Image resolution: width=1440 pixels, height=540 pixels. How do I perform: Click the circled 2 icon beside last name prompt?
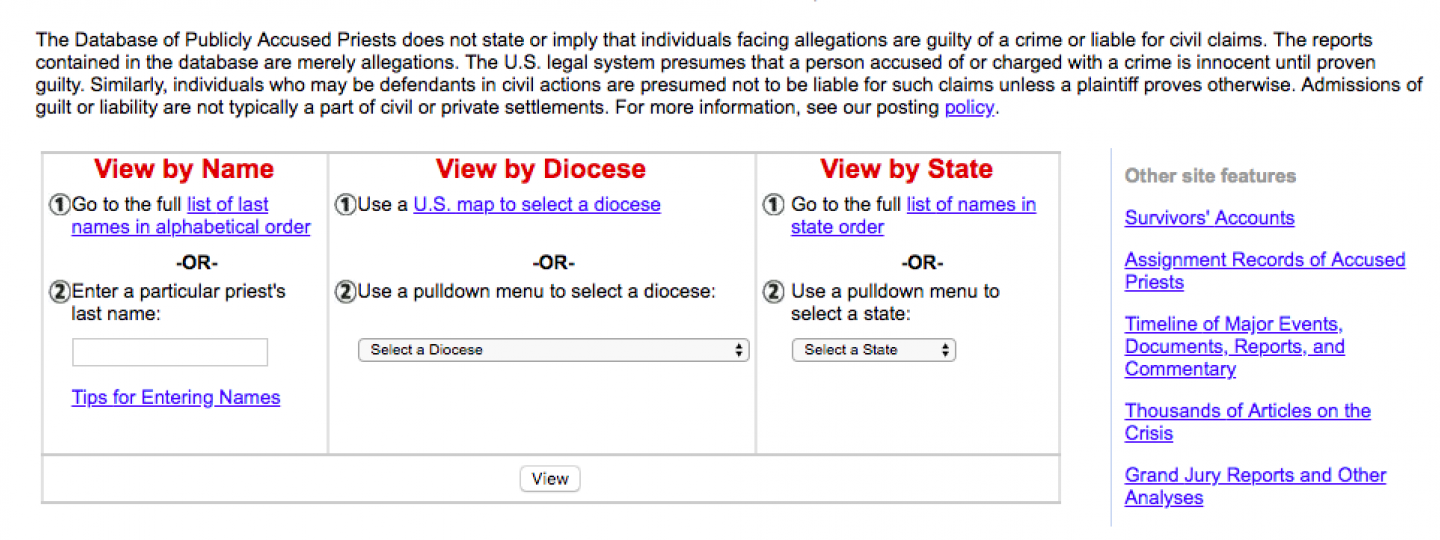click(60, 292)
